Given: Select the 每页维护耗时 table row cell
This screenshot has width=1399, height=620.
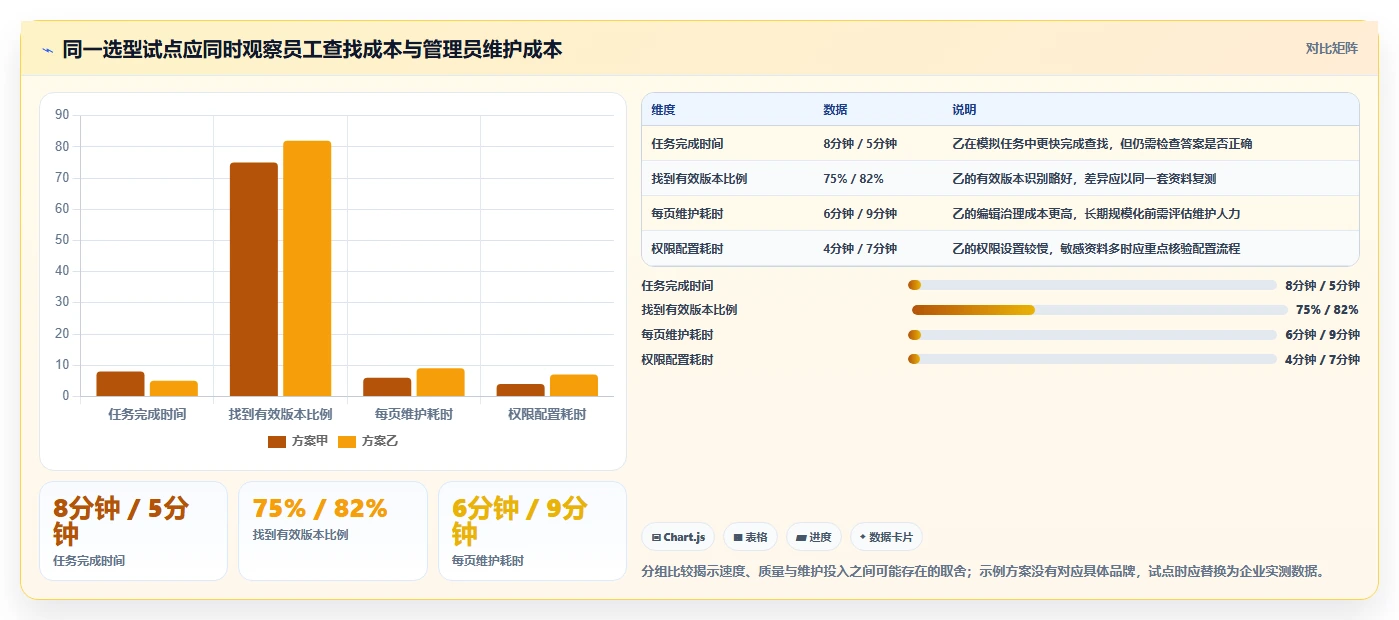Looking at the screenshot, I should click(x=727, y=214).
